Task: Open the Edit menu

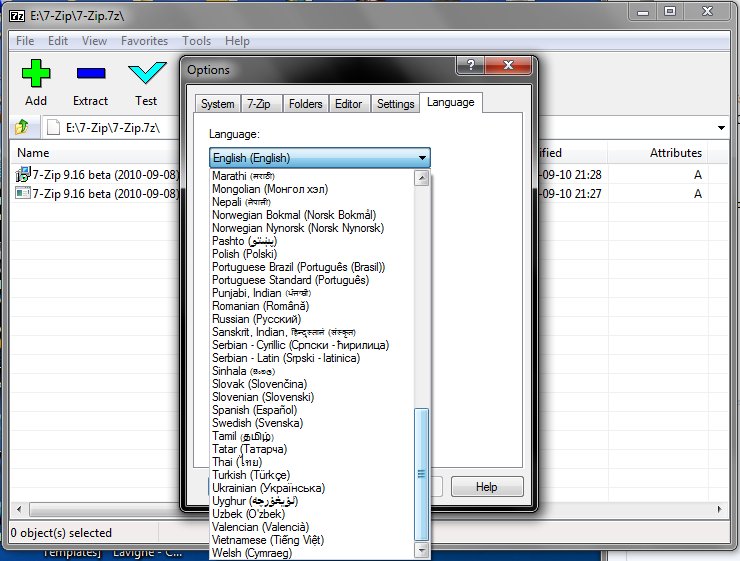Action: 58,41
